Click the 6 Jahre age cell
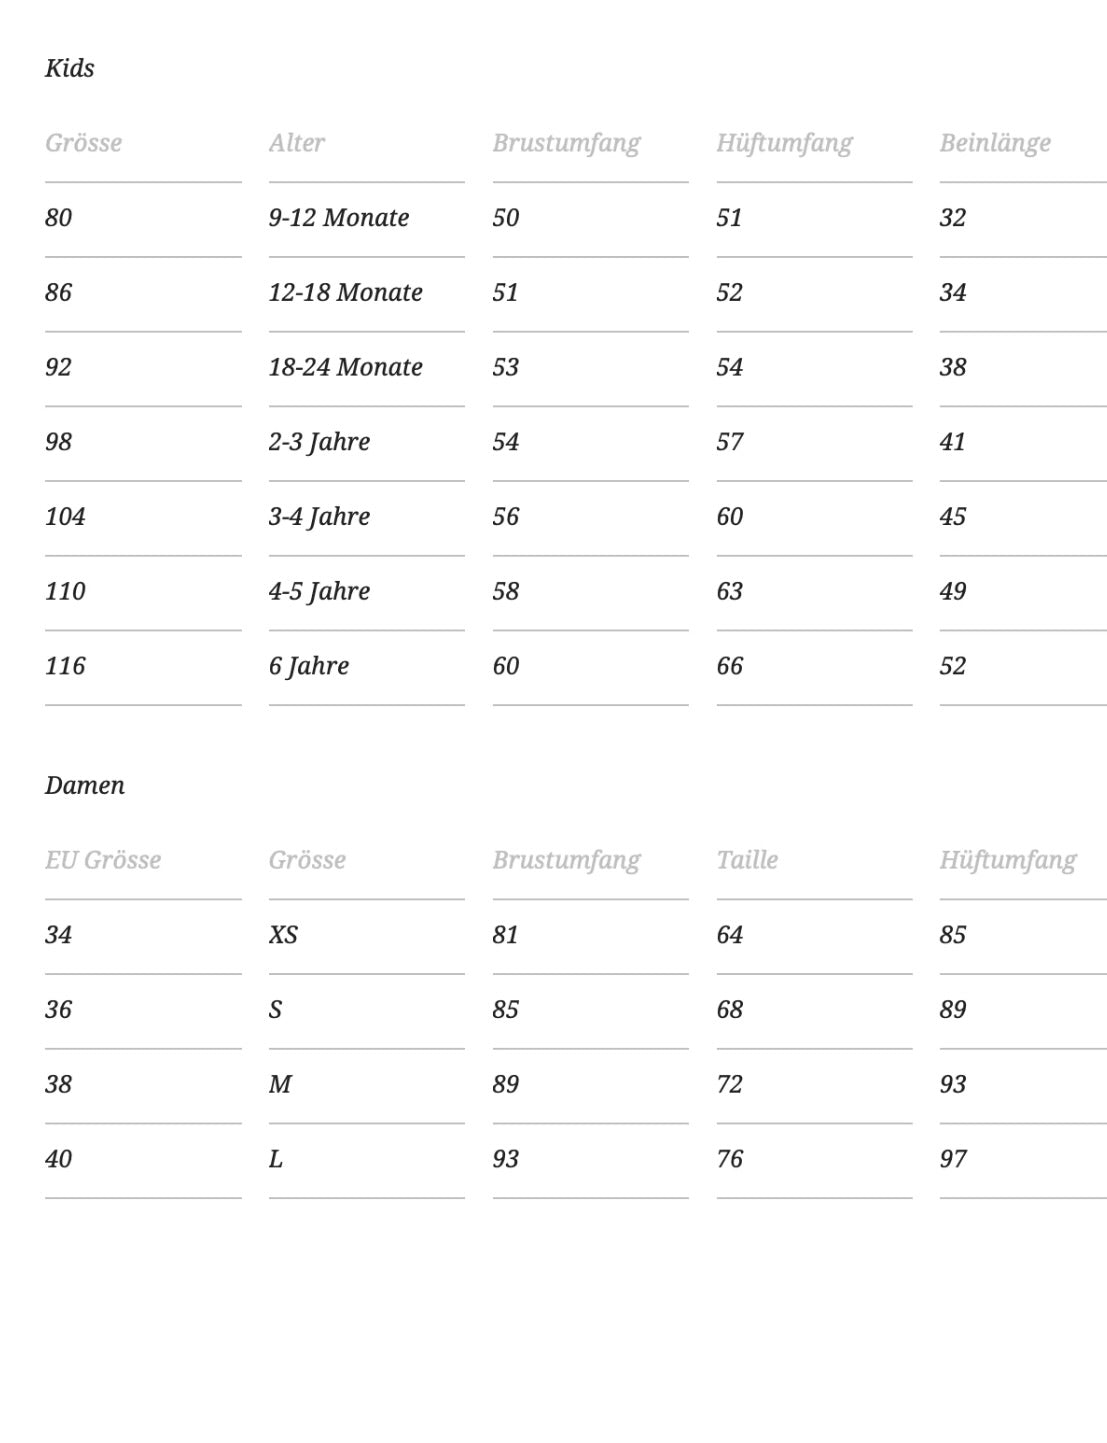 [309, 666]
